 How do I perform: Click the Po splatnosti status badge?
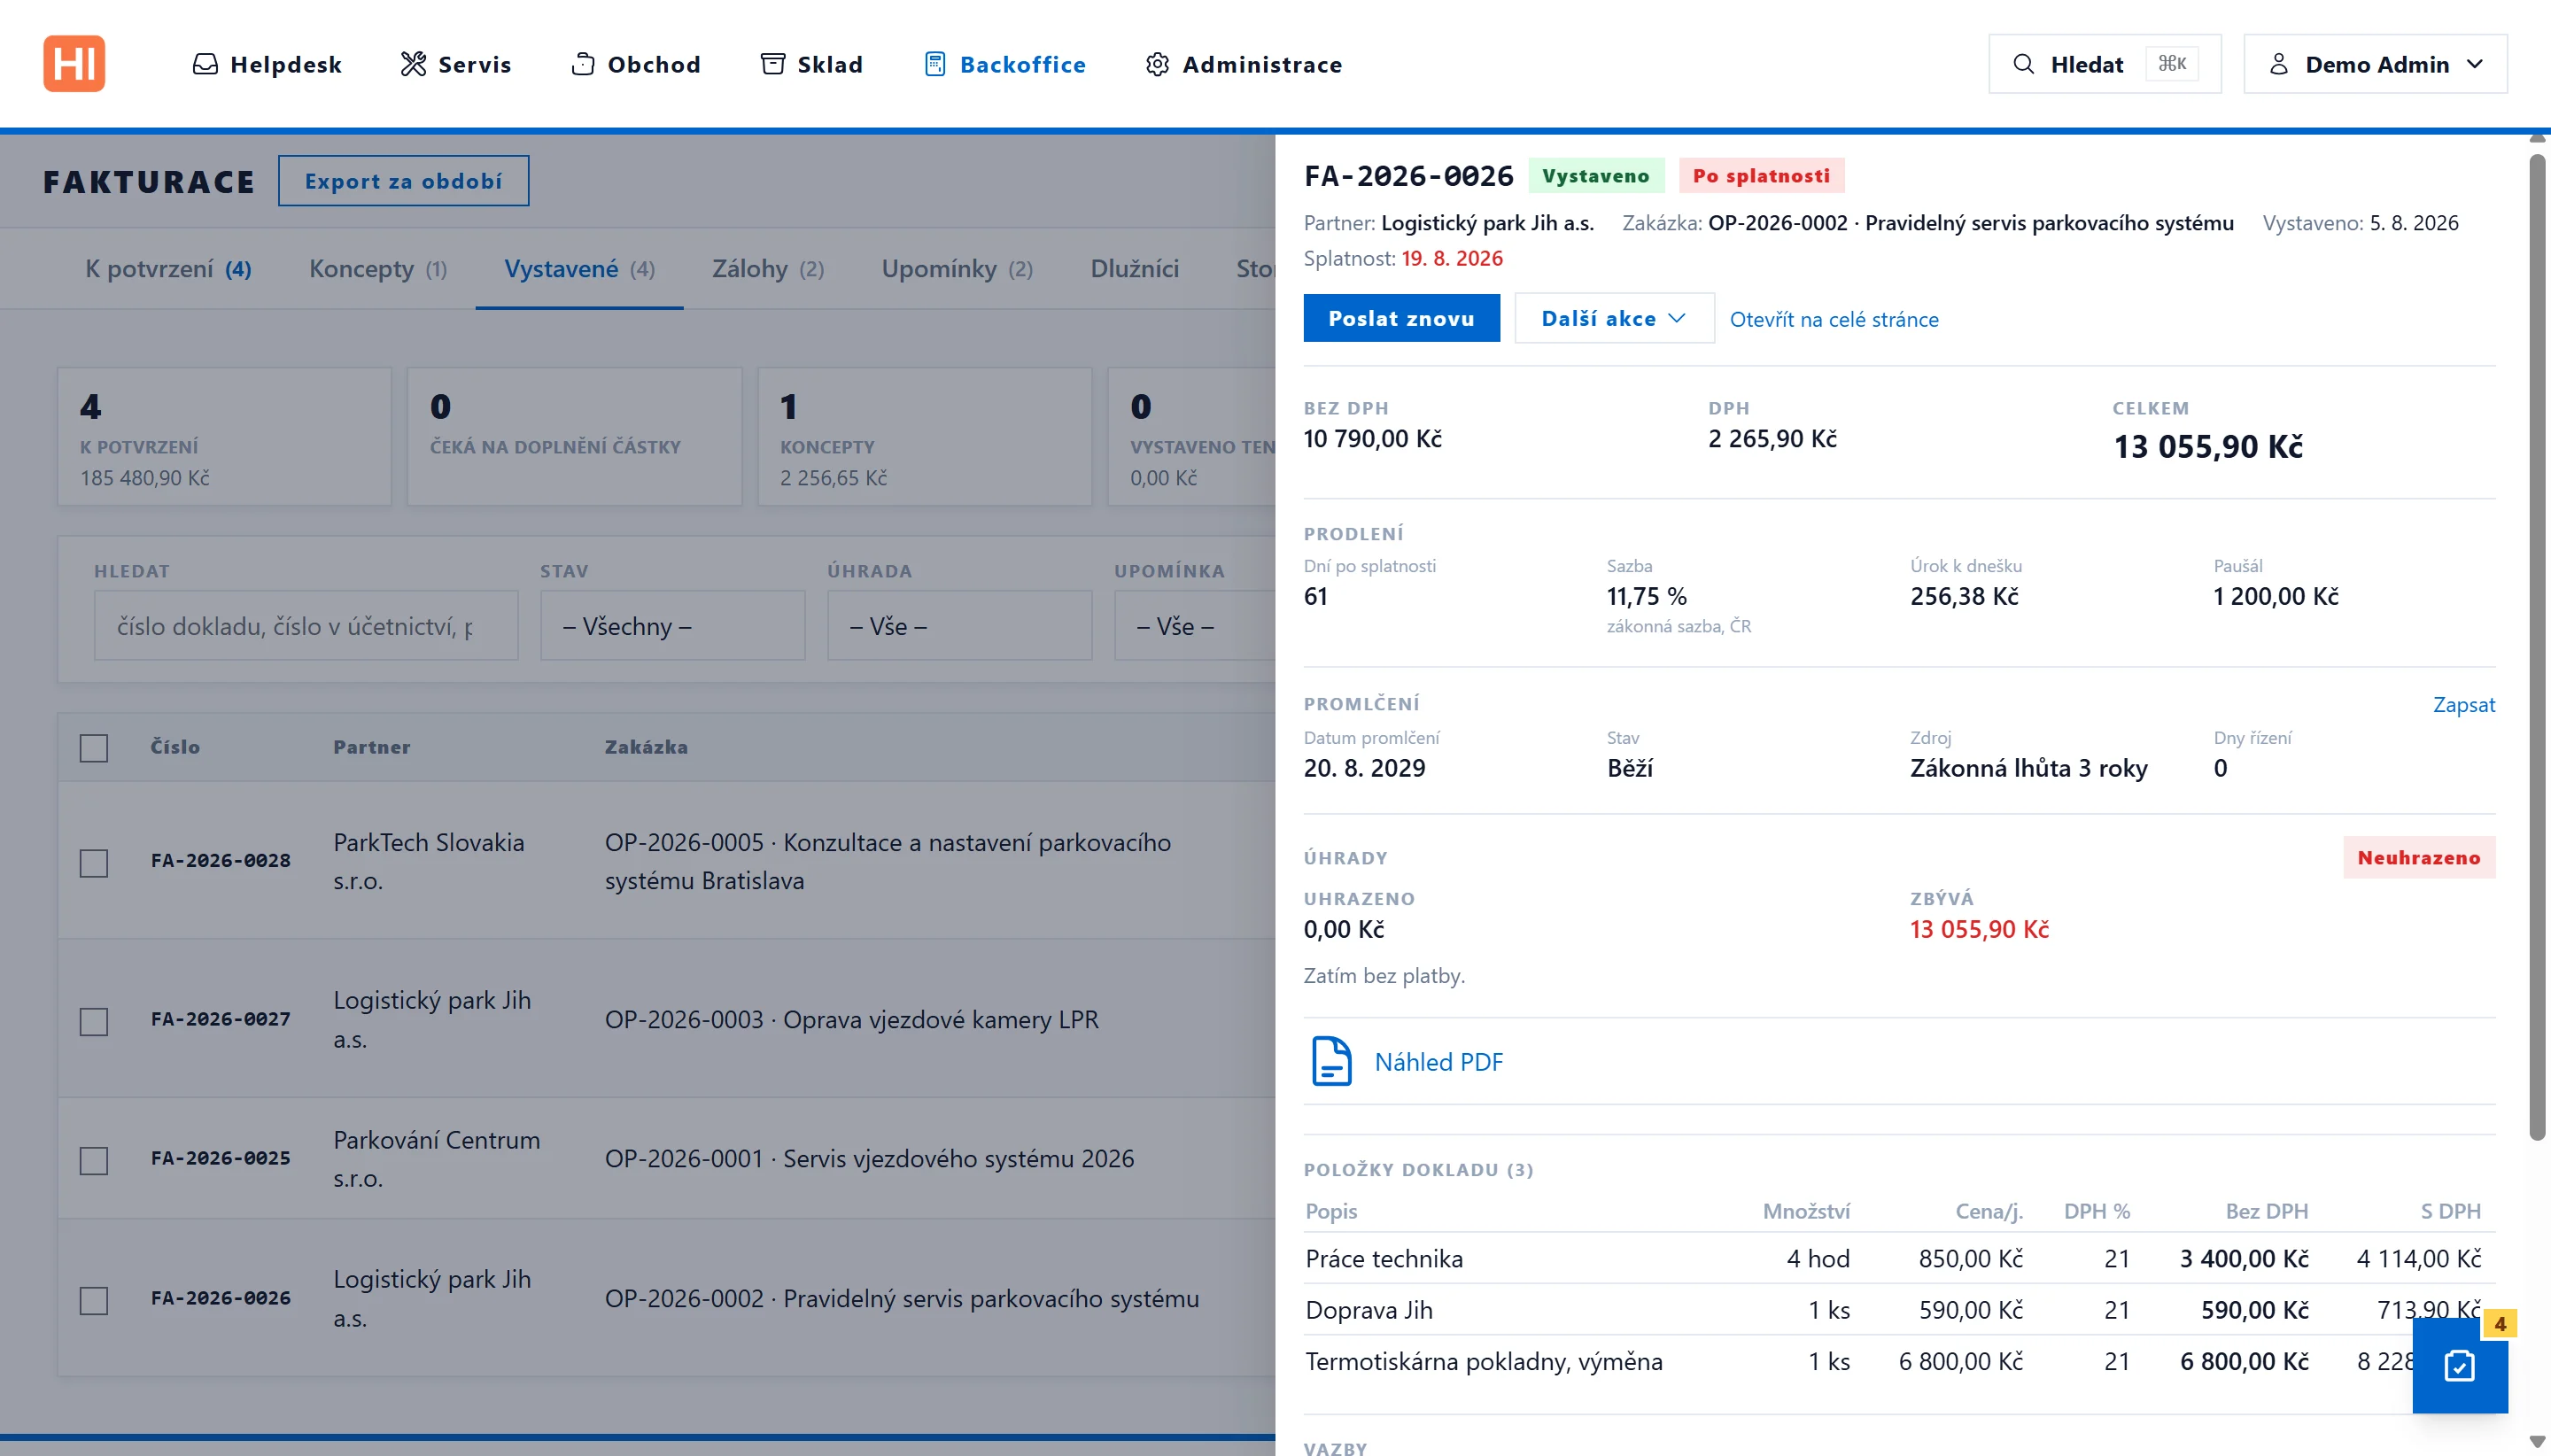click(x=1761, y=175)
